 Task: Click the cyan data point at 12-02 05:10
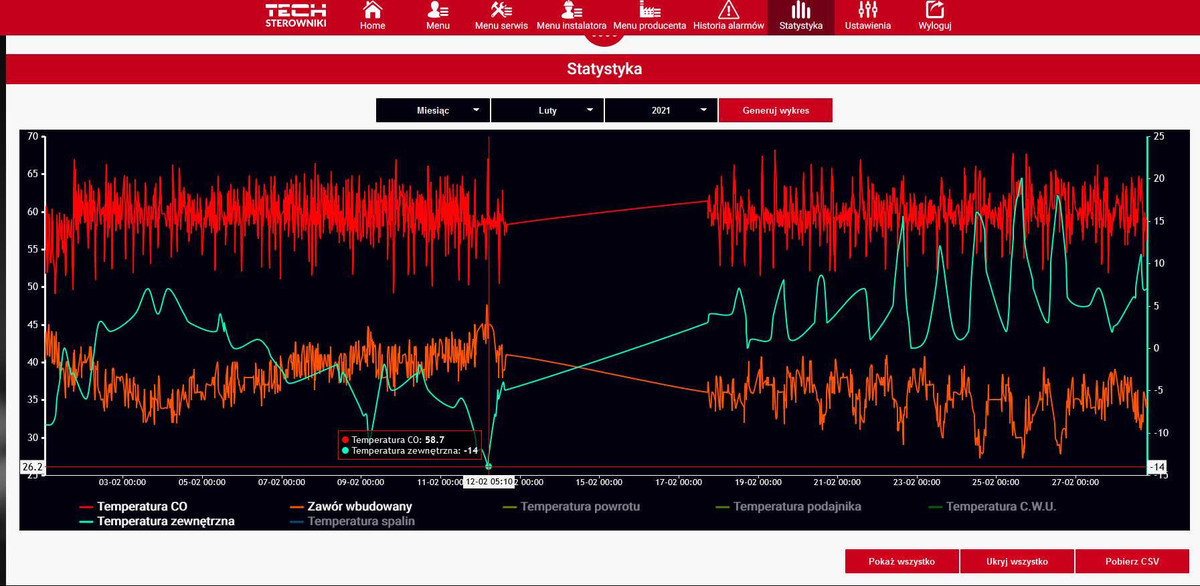pyautogui.click(x=489, y=466)
